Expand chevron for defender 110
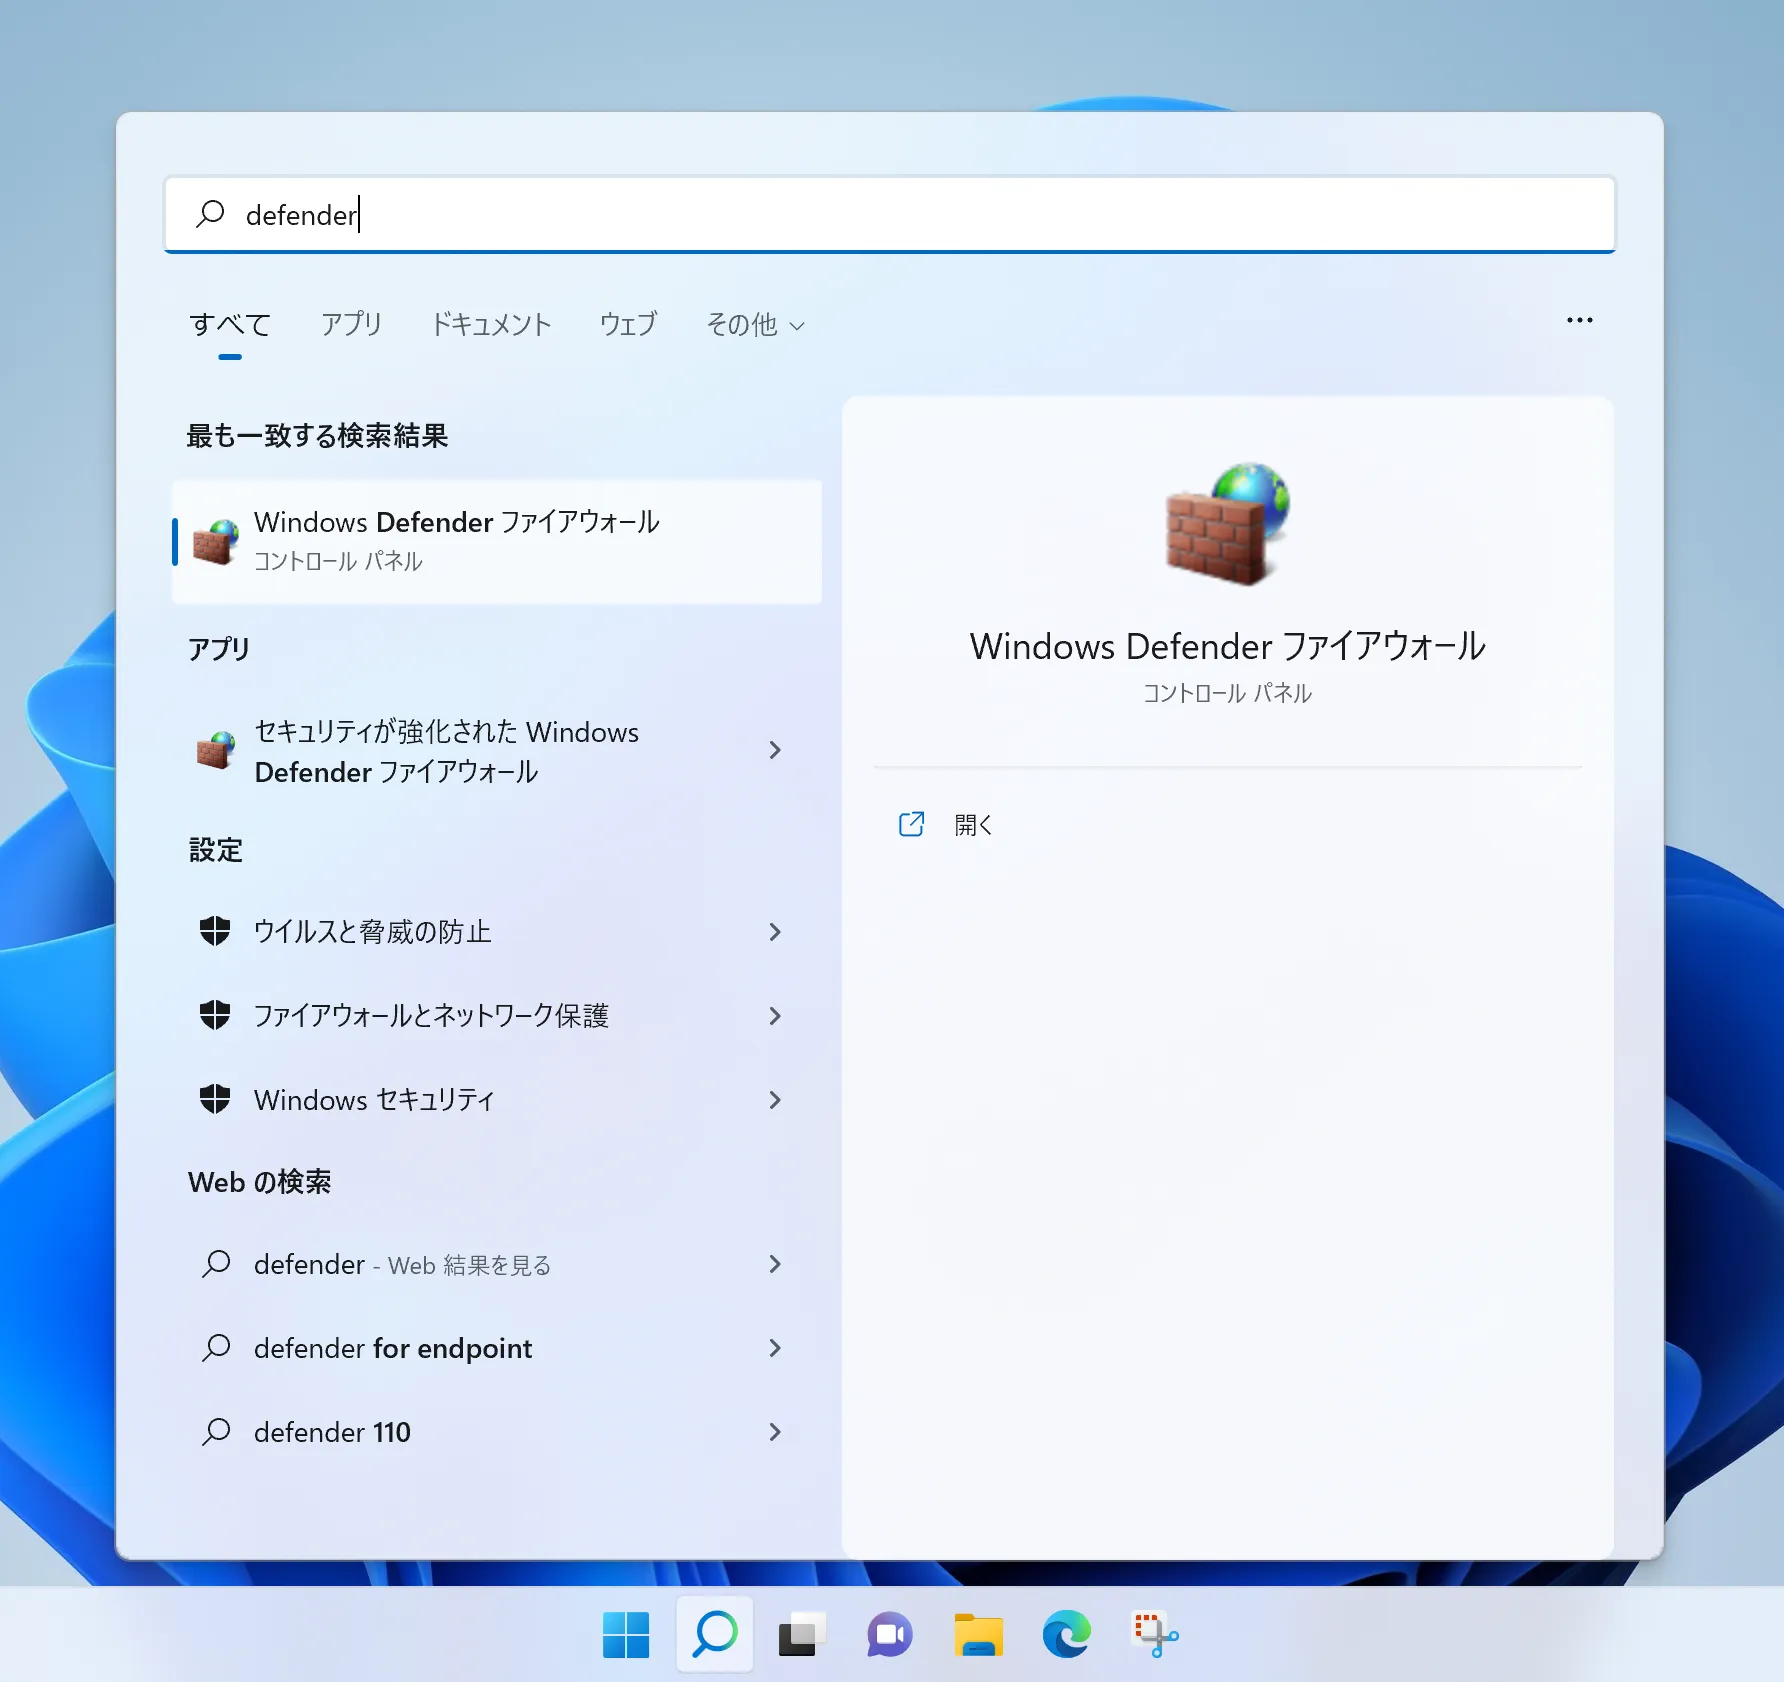 click(x=775, y=1432)
